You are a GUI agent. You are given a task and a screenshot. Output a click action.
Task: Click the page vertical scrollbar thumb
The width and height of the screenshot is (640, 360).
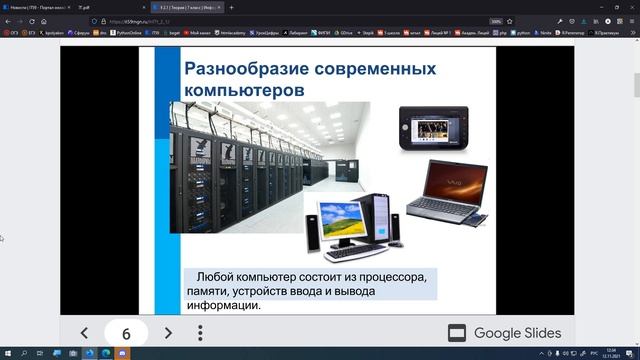[637, 85]
